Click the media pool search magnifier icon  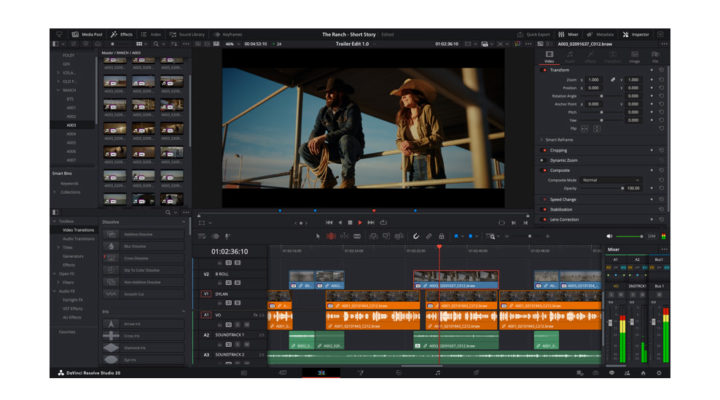coord(156,44)
